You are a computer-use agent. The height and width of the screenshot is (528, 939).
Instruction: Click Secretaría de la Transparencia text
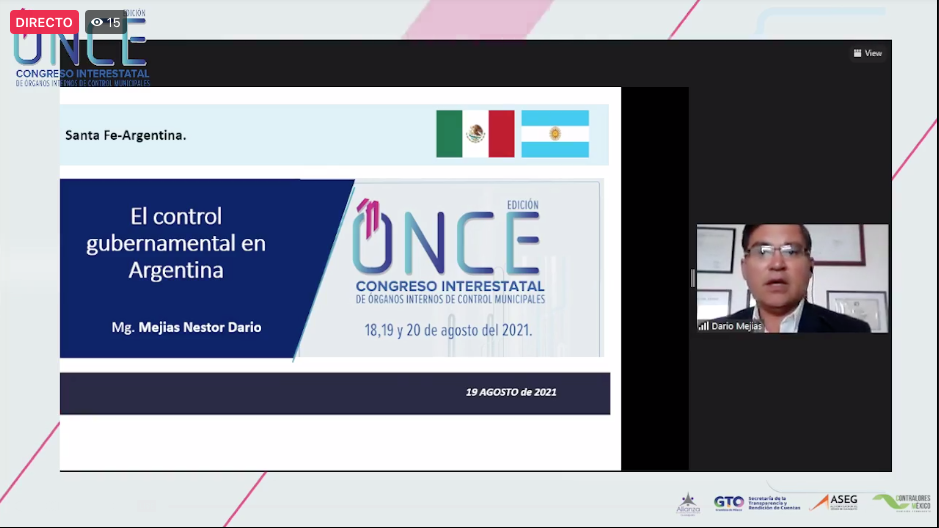(x=774, y=502)
